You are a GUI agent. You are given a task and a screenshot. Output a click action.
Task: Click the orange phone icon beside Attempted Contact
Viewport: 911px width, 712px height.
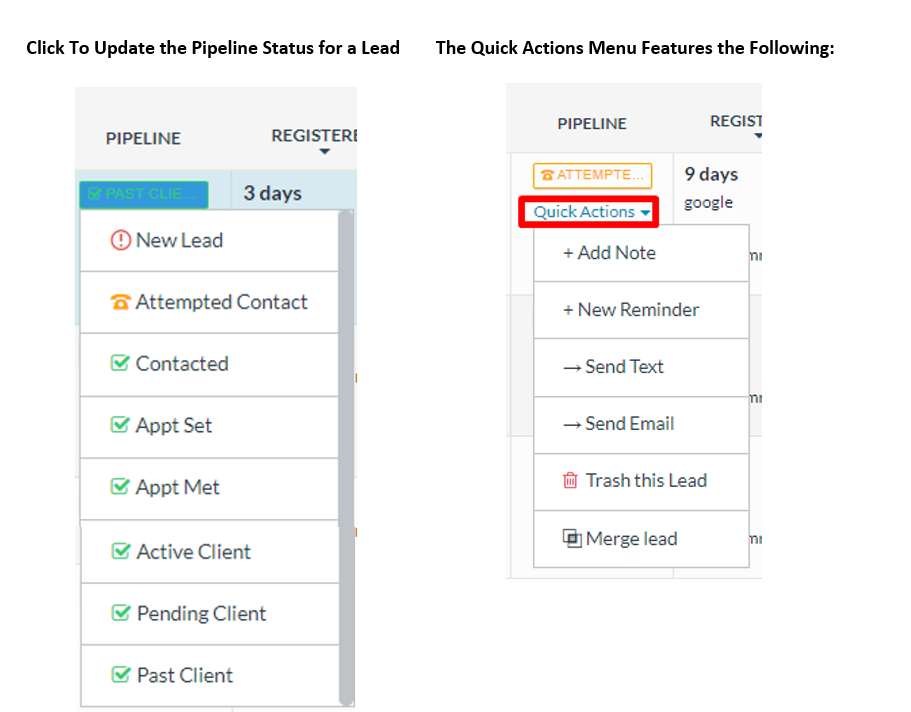(x=120, y=302)
